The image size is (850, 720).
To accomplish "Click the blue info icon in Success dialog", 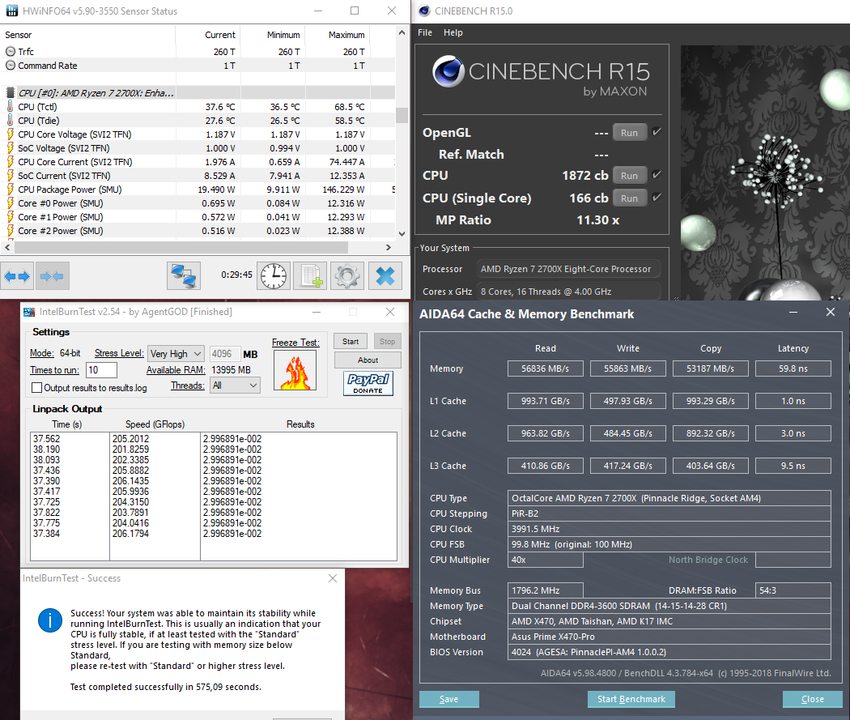I will (50, 620).
